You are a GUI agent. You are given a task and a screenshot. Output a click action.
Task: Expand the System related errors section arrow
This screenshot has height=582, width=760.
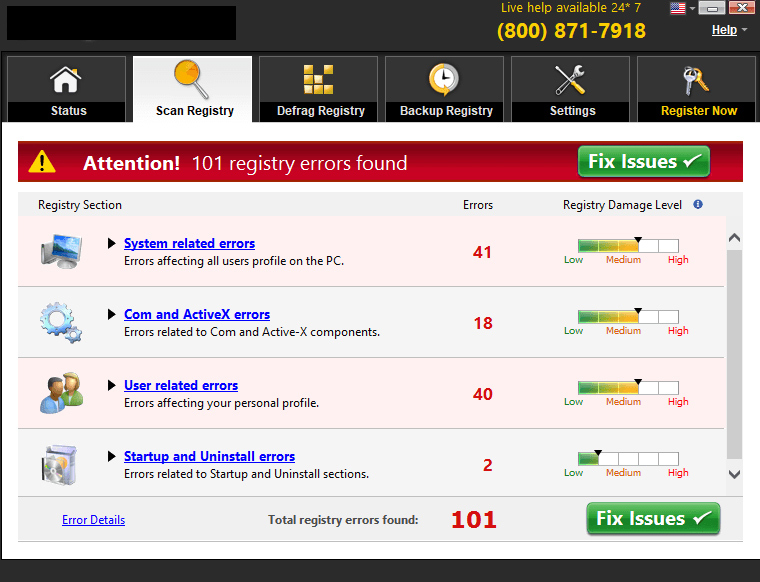tap(112, 244)
